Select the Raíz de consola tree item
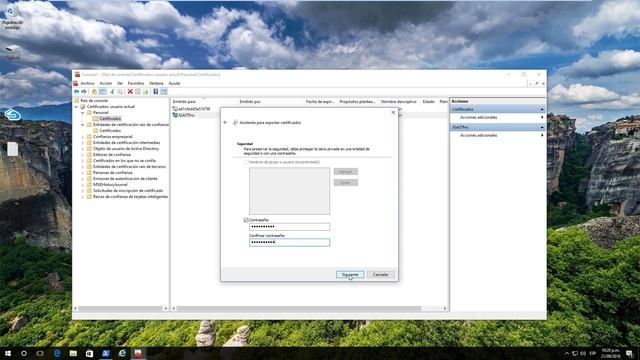The width and height of the screenshot is (640, 360). pos(94,100)
